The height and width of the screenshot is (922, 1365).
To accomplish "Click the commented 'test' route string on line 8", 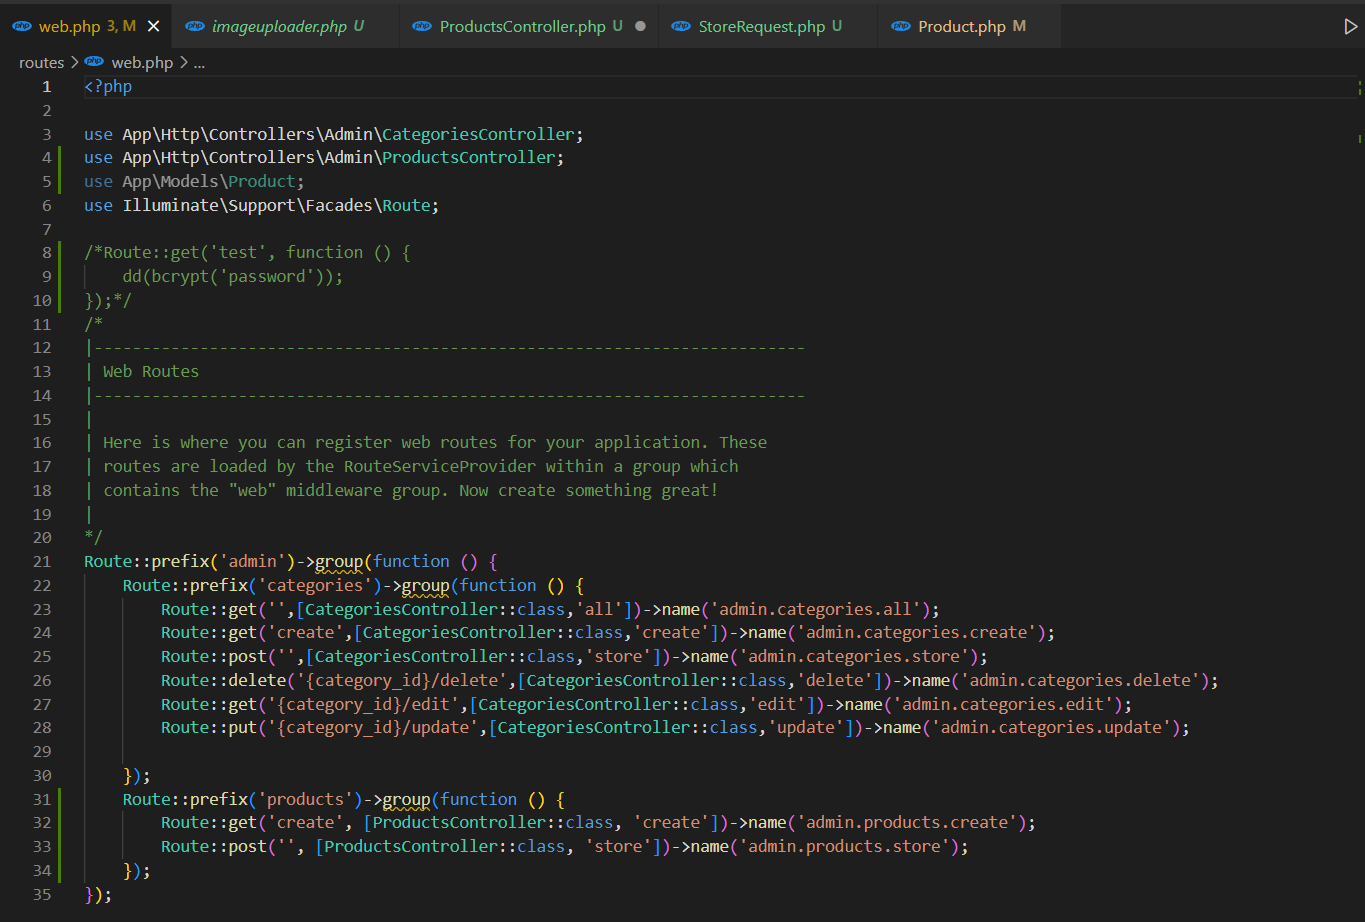I will click(x=238, y=252).
